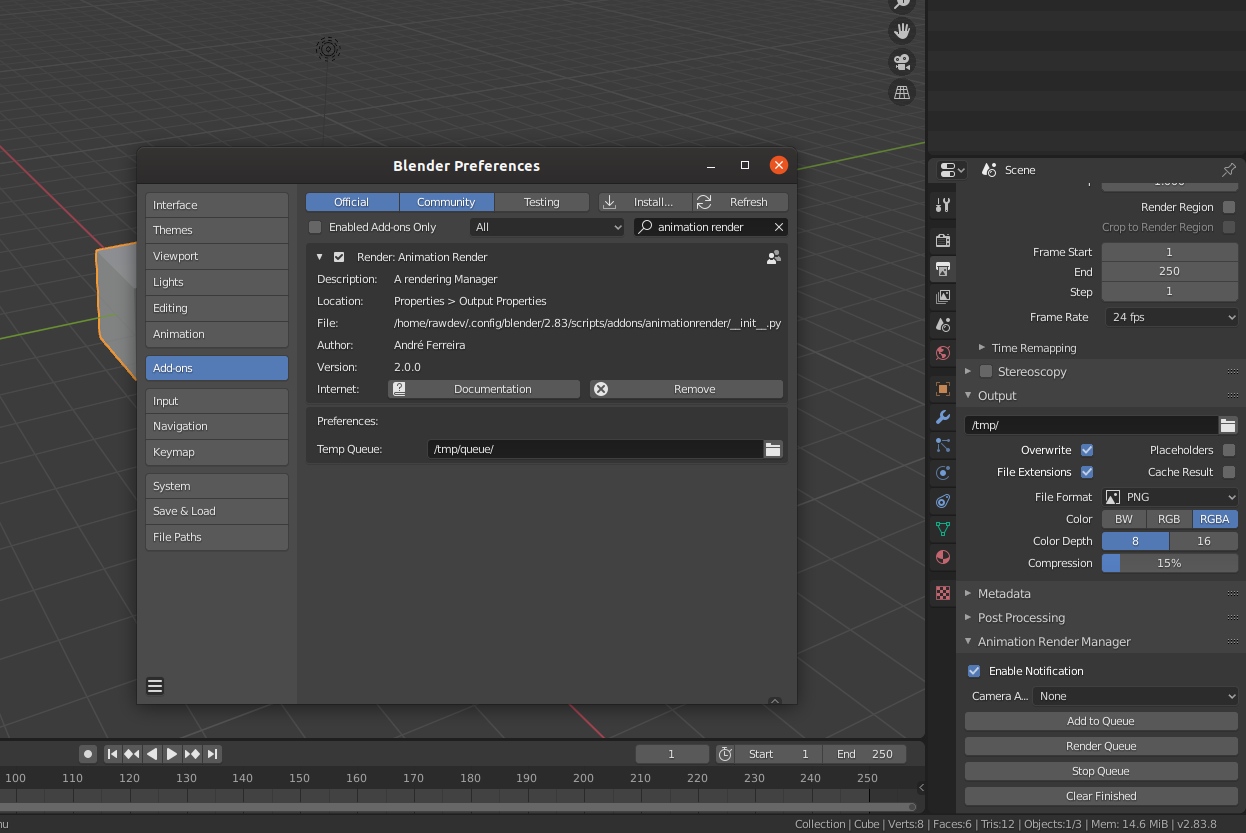Screen dimensions: 1246x833
Task: Click the output path folder browse icon
Action: pyautogui.click(x=1228, y=425)
